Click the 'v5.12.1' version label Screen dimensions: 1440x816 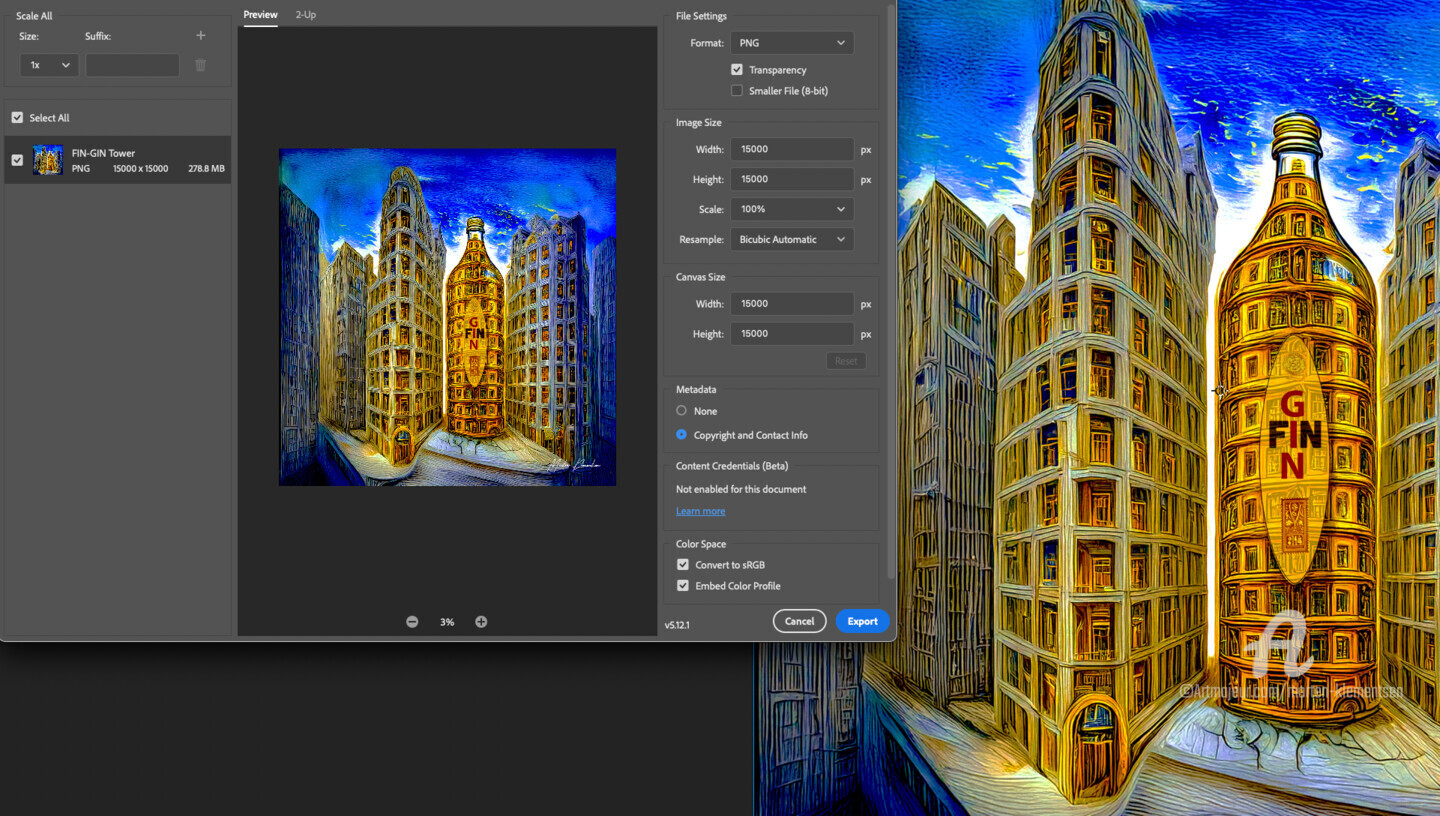pos(677,625)
